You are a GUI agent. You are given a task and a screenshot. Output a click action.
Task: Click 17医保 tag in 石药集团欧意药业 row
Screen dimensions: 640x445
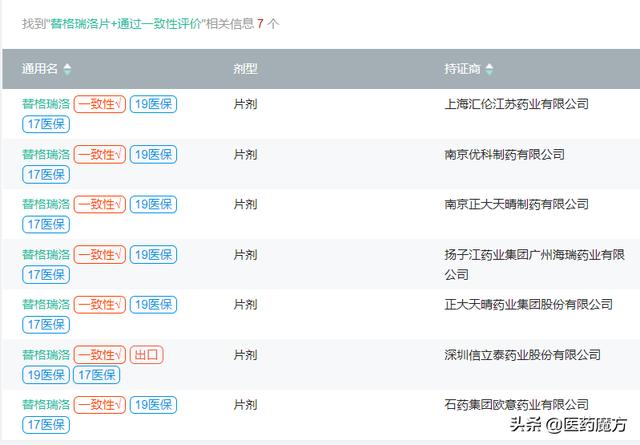point(46,425)
